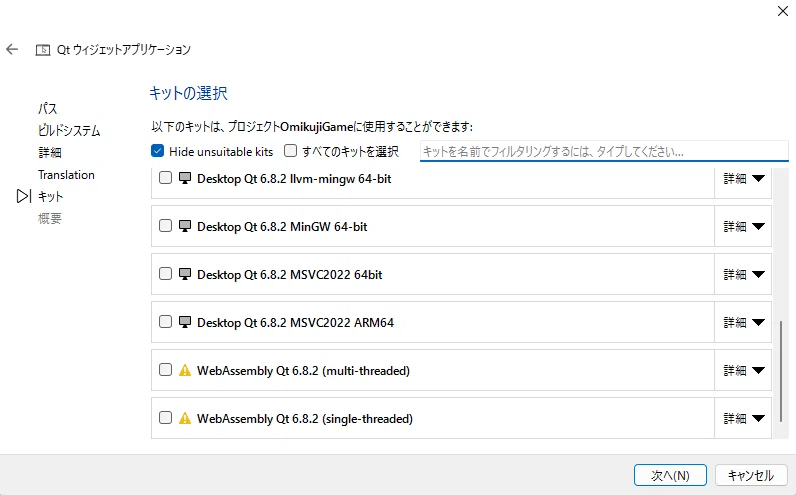
Task: Click the monitor icon for MSVC2022 64bit kit
Action: pyautogui.click(x=185, y=274)
